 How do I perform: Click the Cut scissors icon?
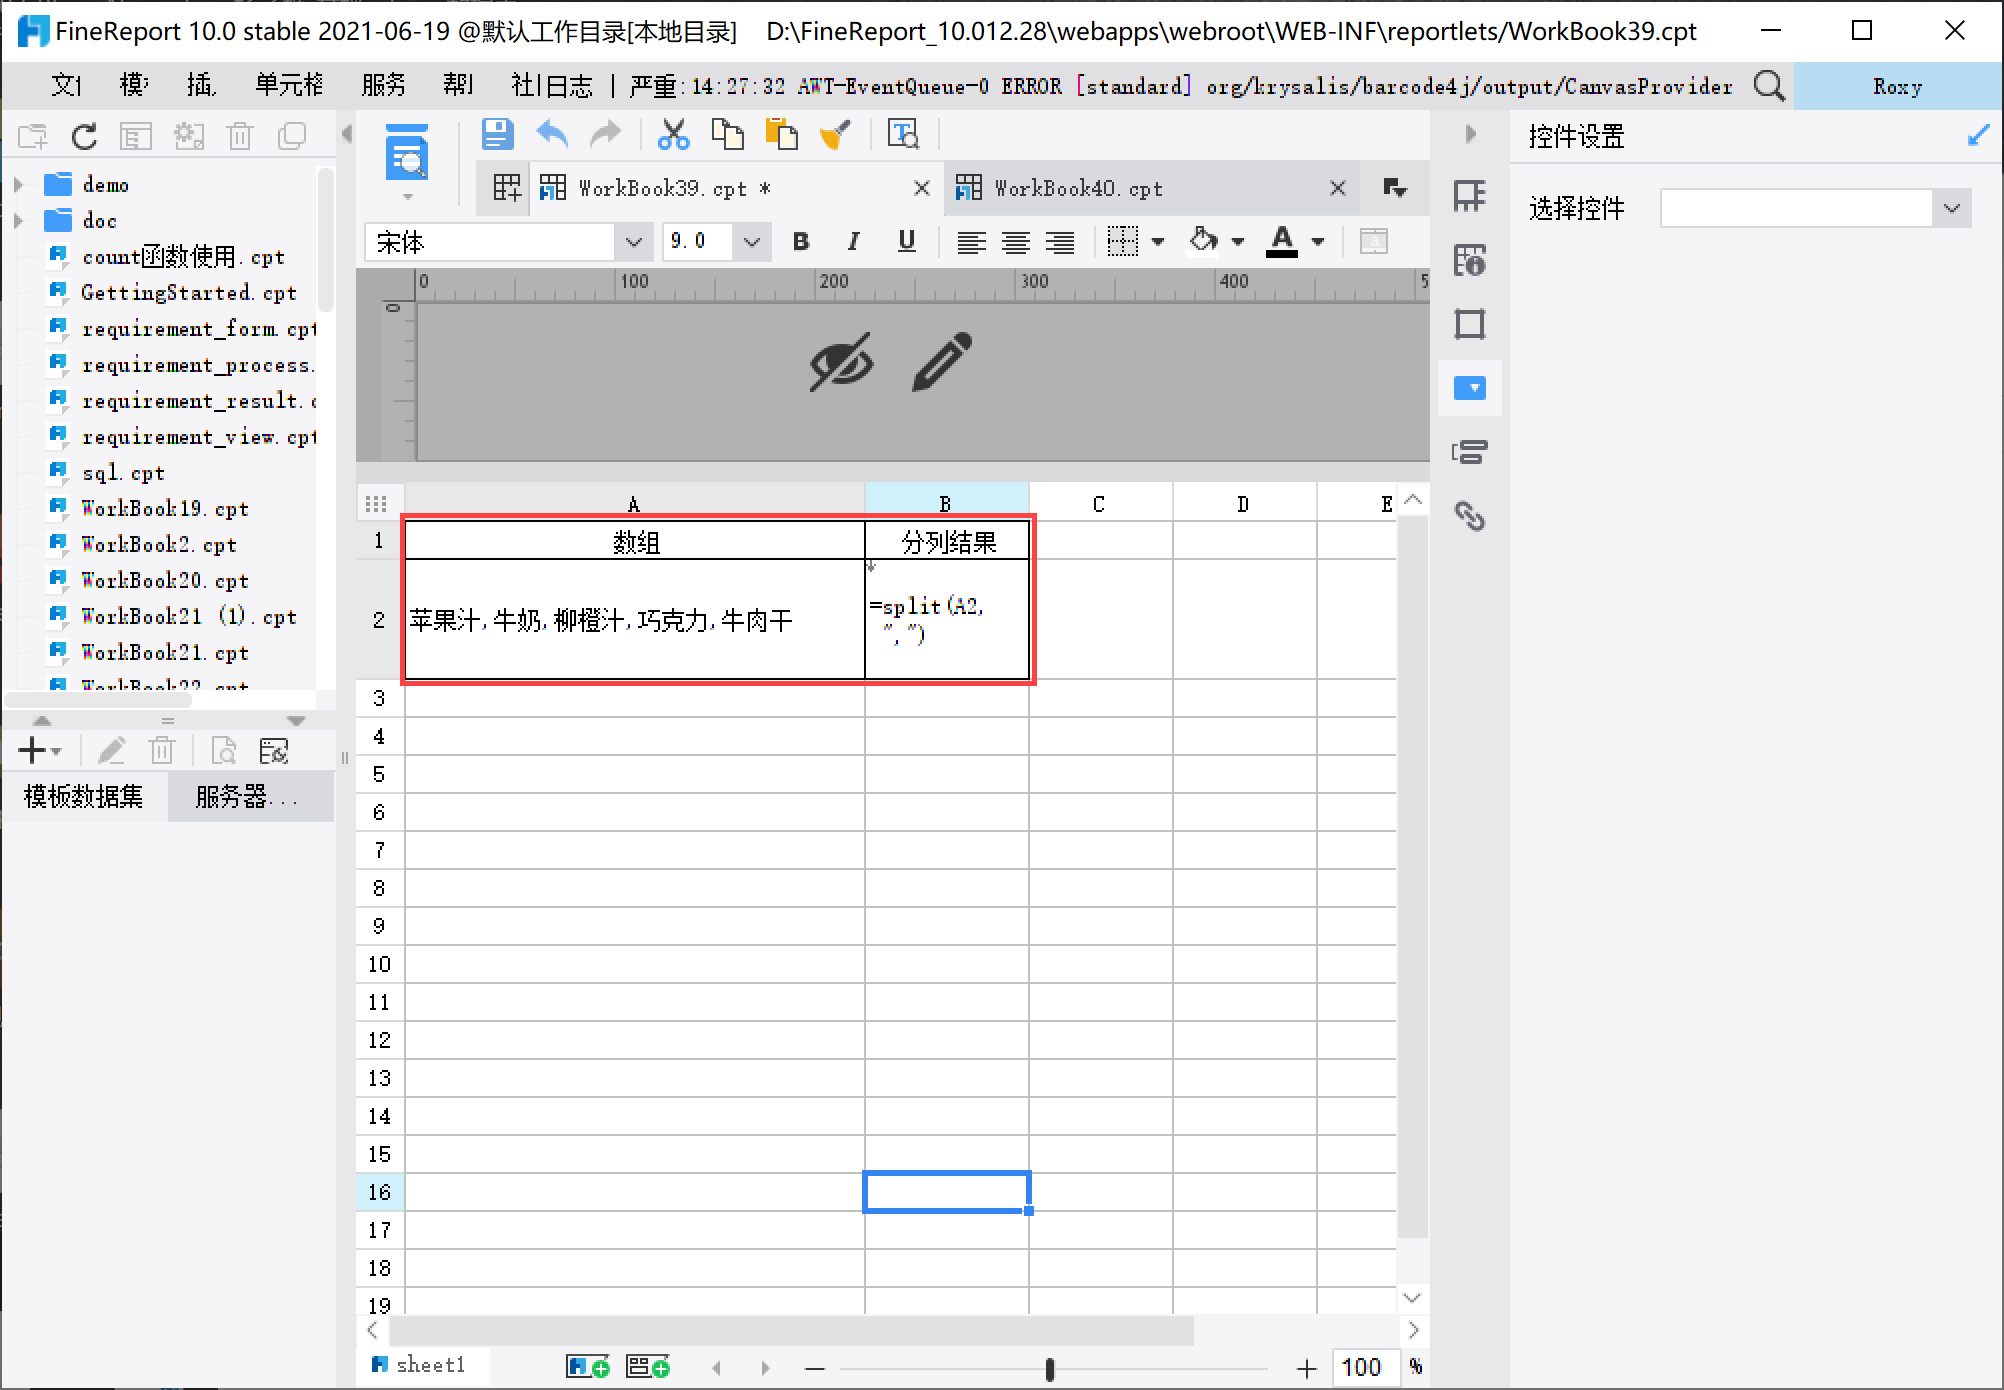point(673,134)
